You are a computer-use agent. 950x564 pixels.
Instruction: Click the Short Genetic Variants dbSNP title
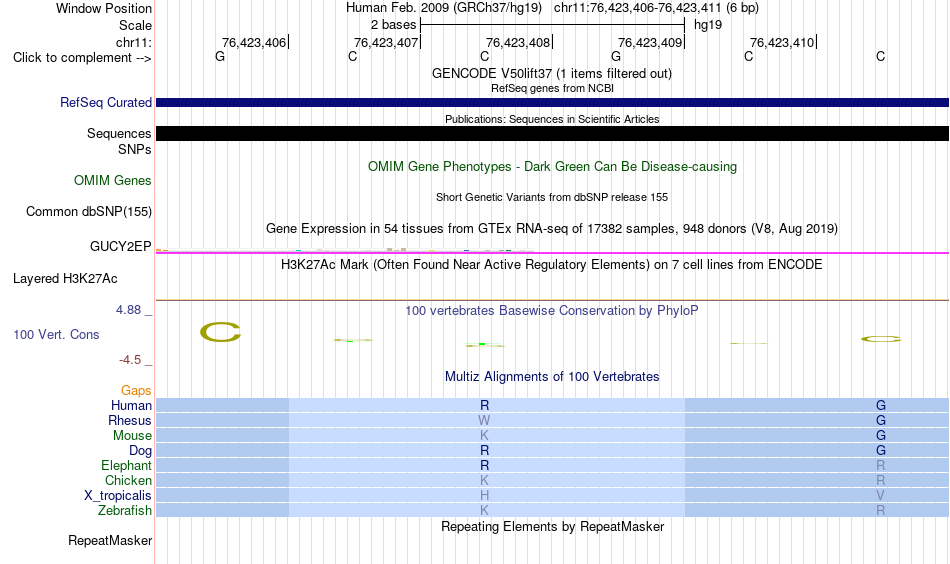[x=552, y=197]
